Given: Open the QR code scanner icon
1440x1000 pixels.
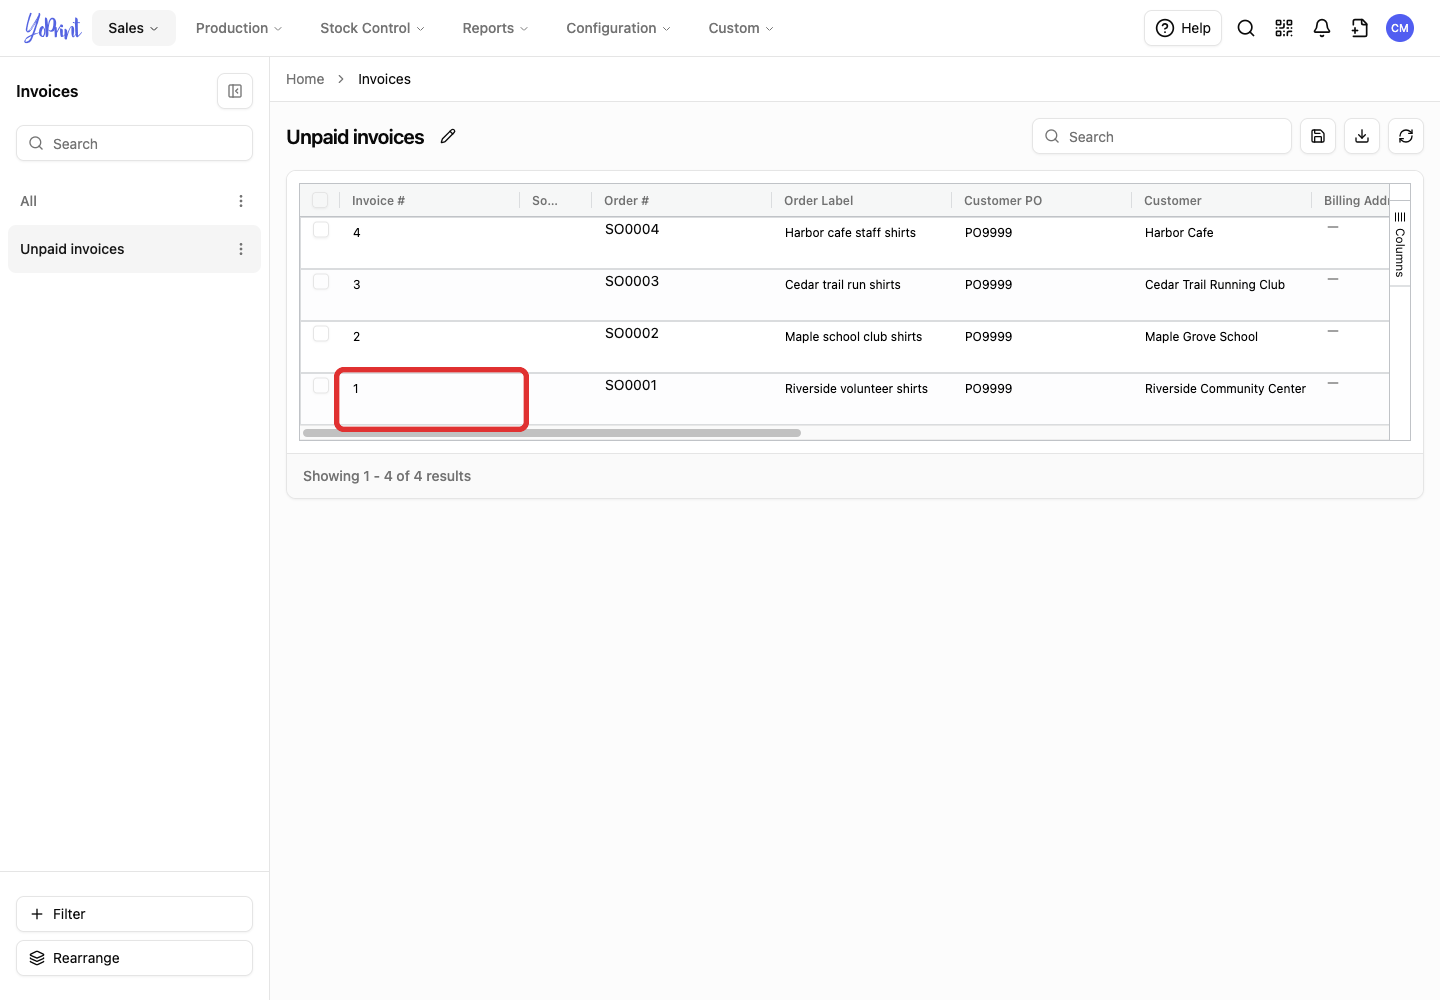Looking at the screenshot, I should coord(1284,28).
